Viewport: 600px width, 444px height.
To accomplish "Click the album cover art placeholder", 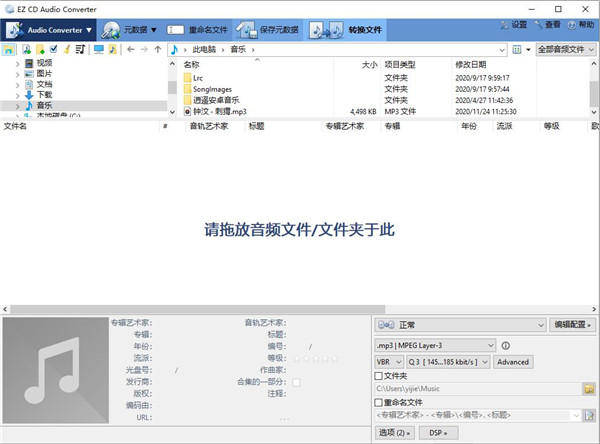I will click(54, 370).
